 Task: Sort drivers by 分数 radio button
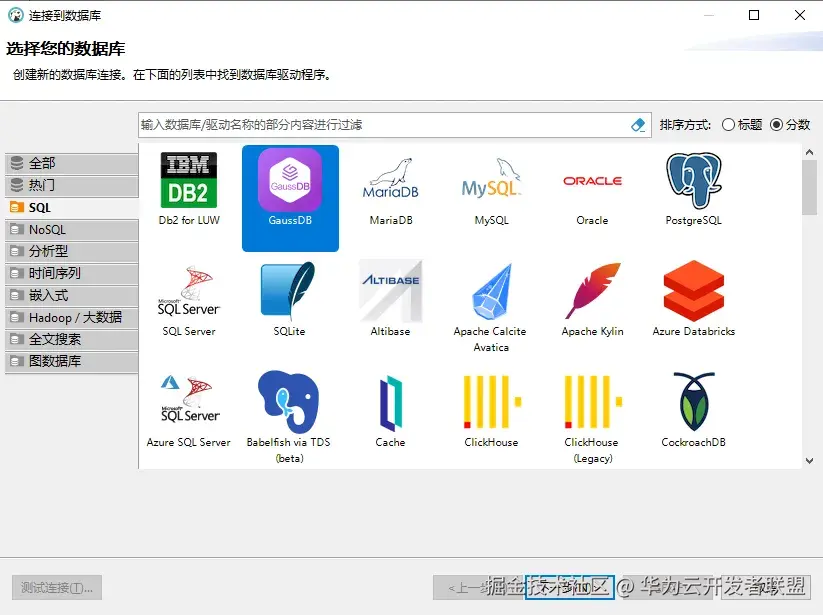click(x=776, y=125)
